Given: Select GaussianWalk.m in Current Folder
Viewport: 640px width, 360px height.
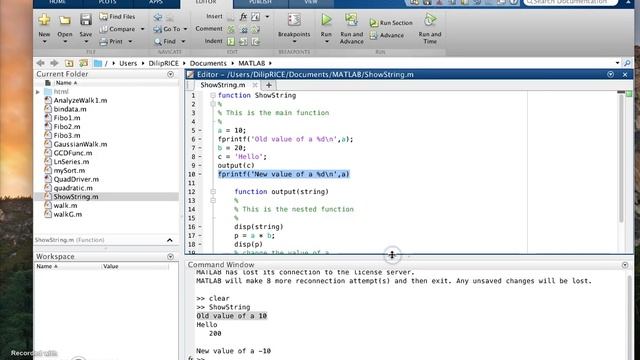Looking at the screenshot, I should [x=80, y=144].
